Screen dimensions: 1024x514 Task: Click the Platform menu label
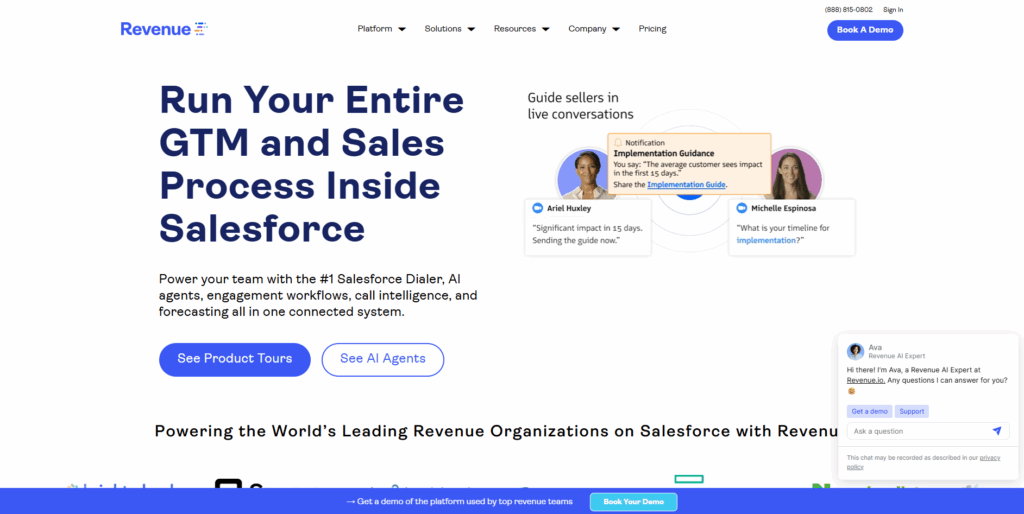[375, 29]
